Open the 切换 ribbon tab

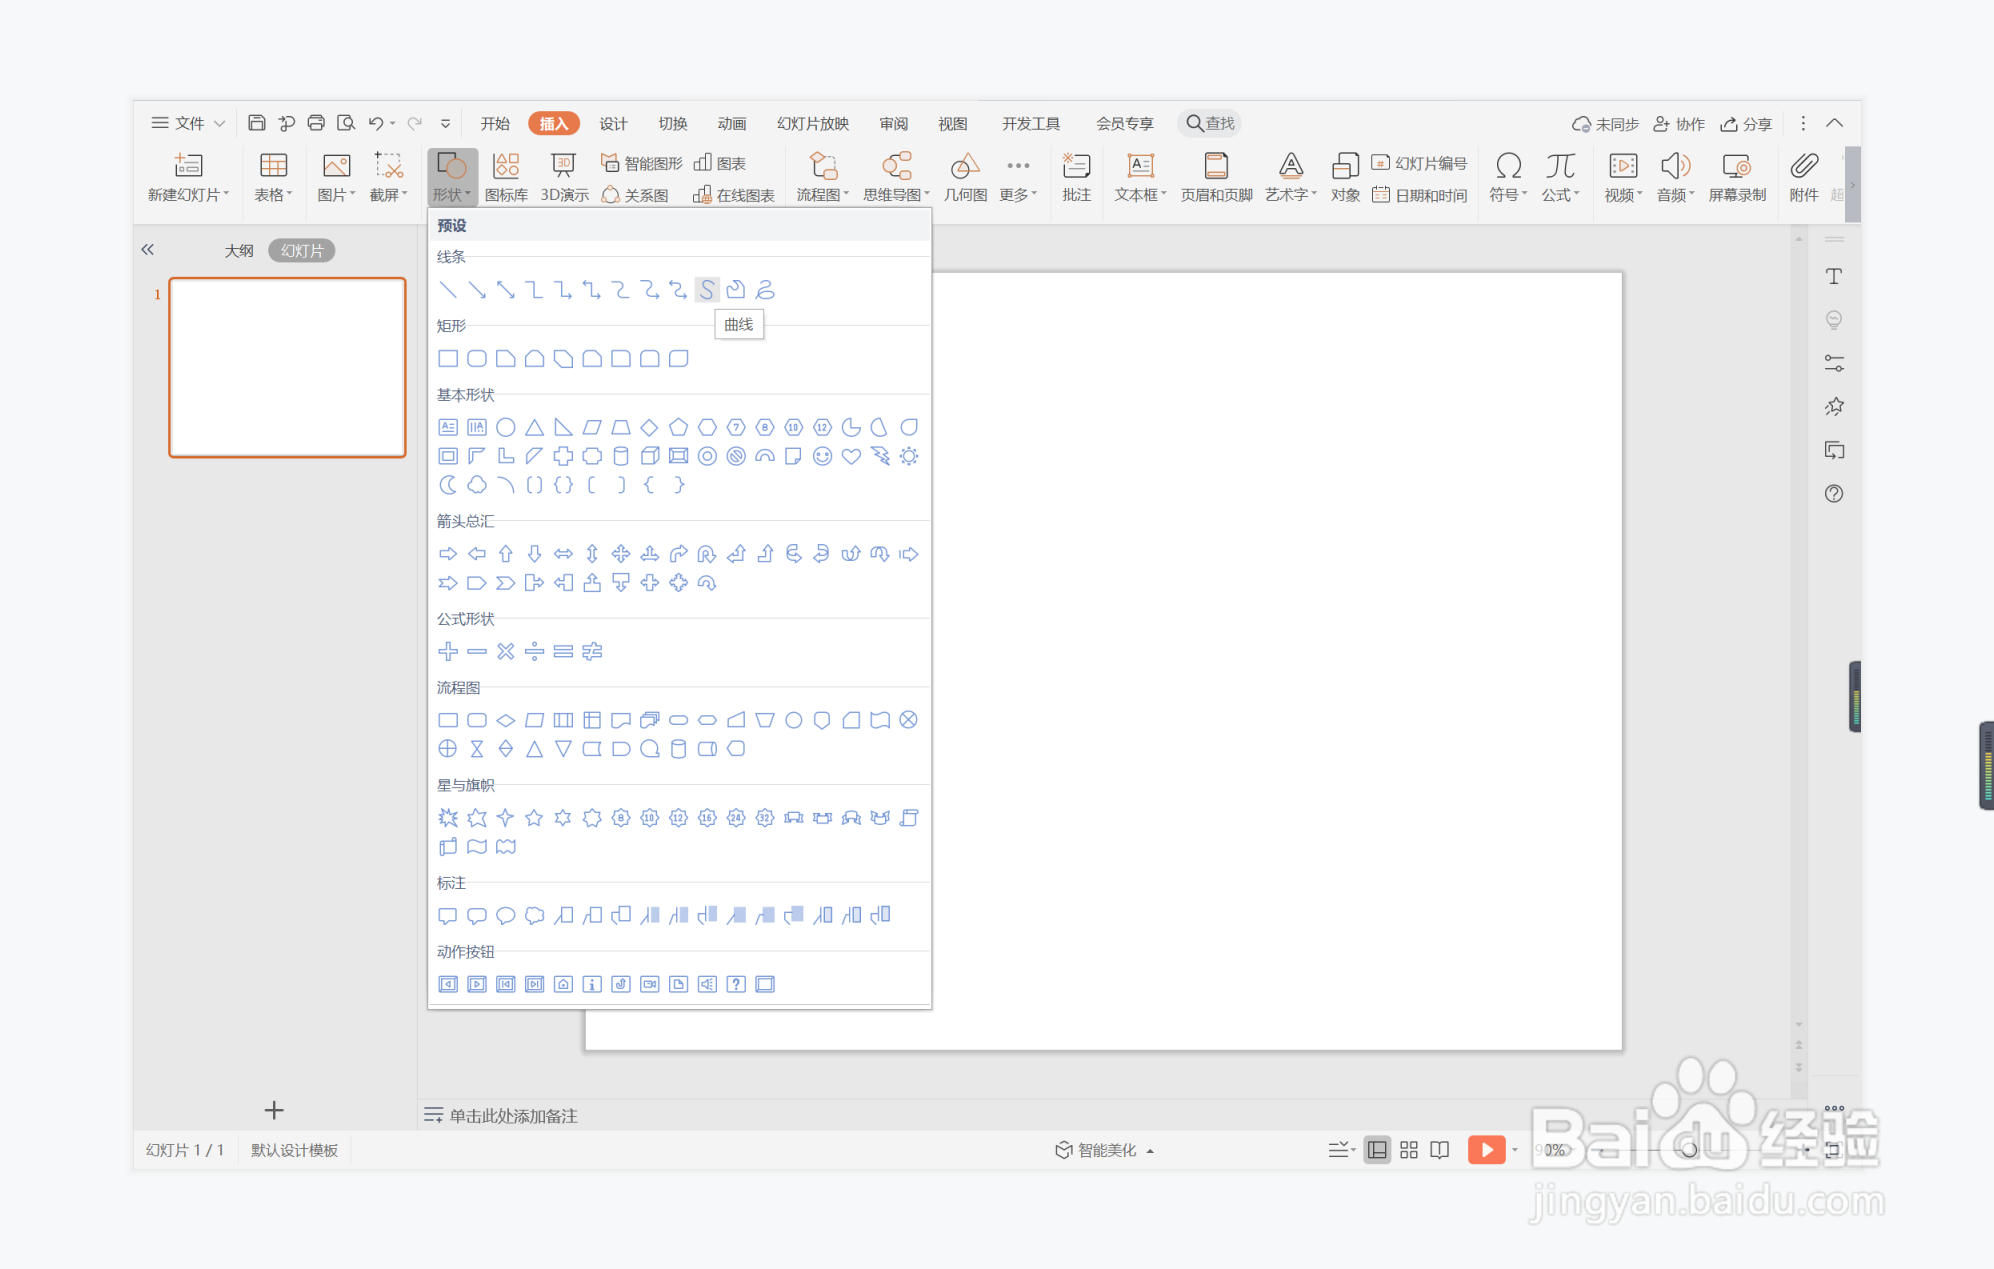tap(673, 123)
